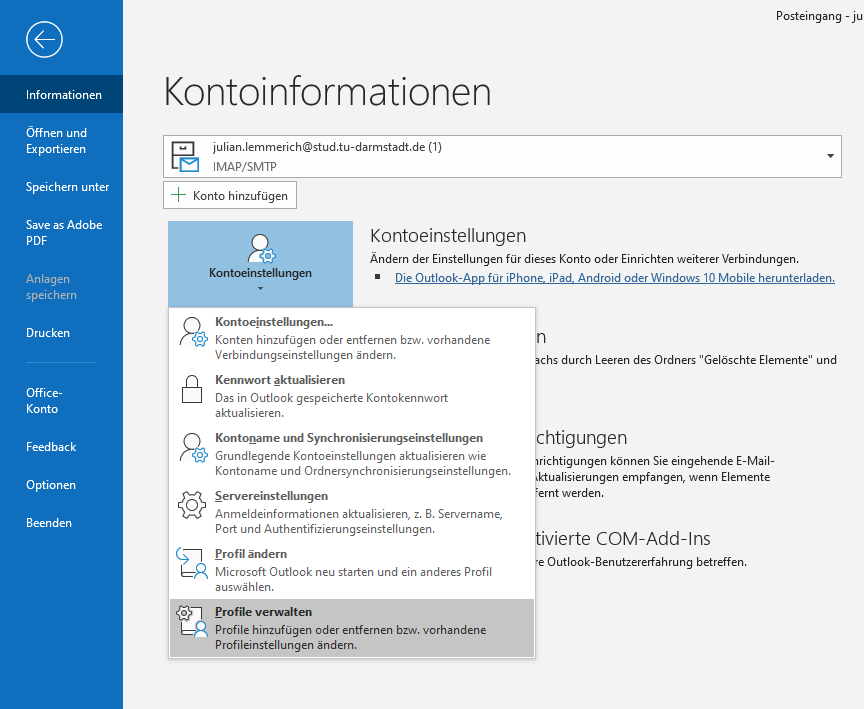Open Optionen in the sidebar
Image resolution: width=864 pixels, height=709 pixels.
click(51, 485)
